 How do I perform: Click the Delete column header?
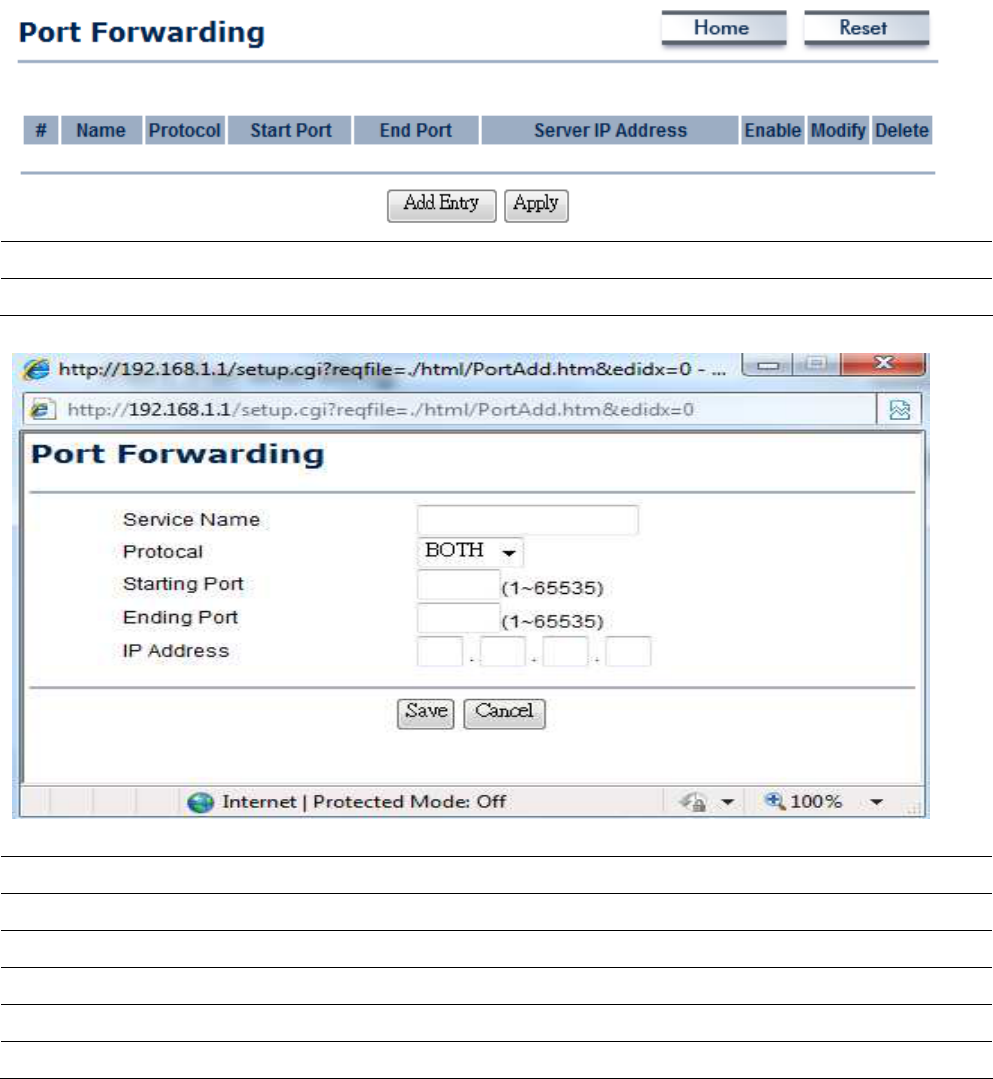901,130
